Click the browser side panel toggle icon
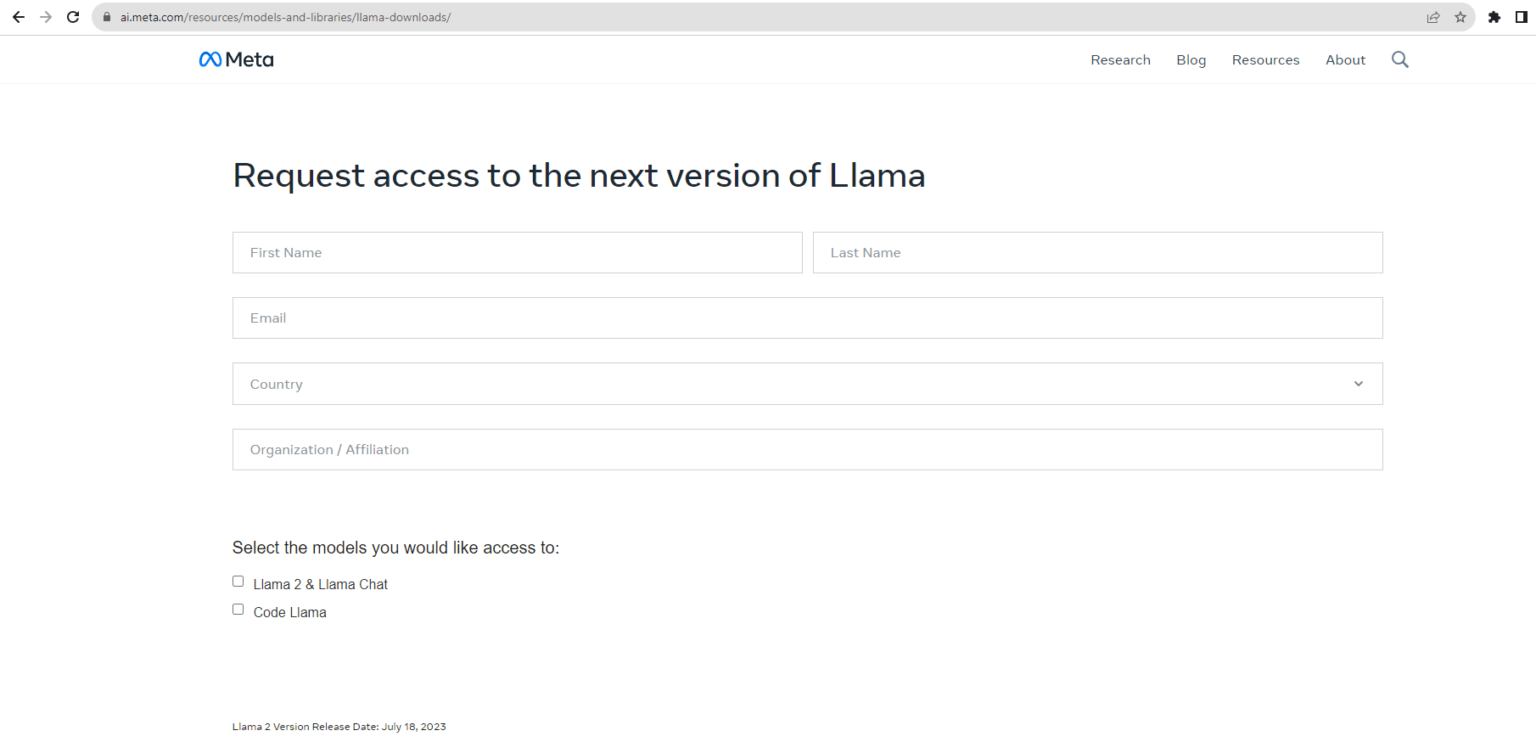Screen dimensions: 1536x742 (x=1522, y=17)
